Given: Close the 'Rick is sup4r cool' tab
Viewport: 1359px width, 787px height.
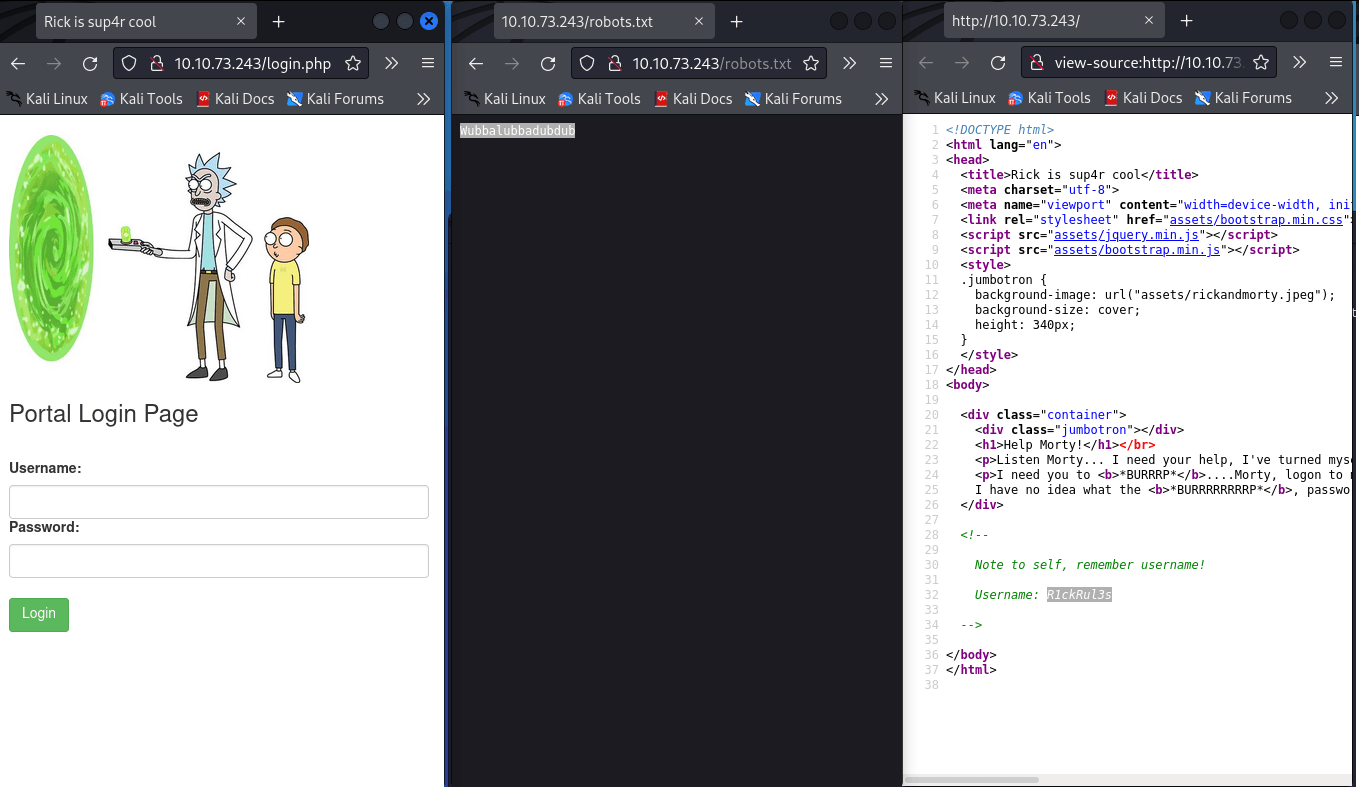Looking at the screenshot, I should [x=242, y=21].
